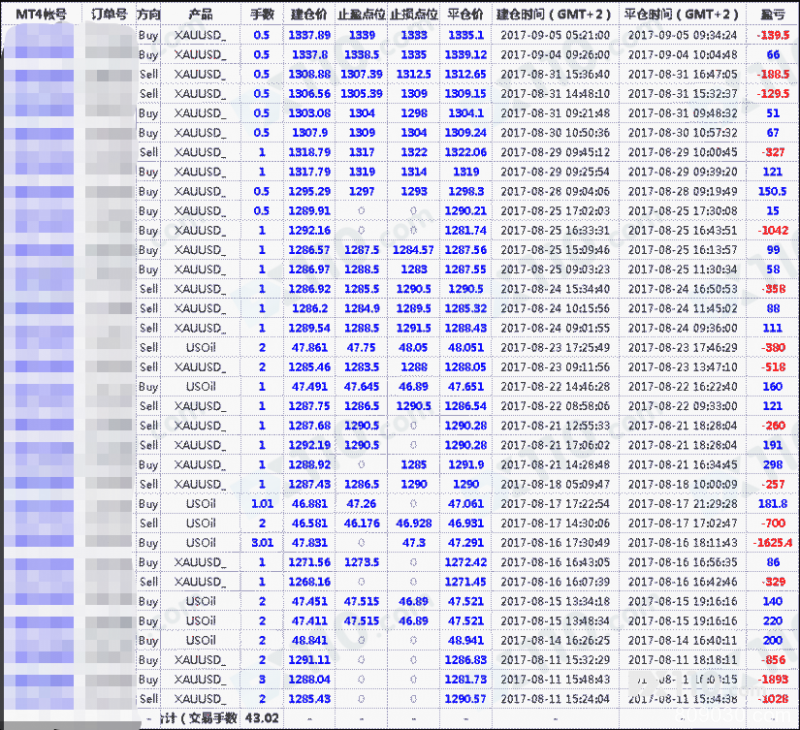Select the profit value 298
The image size is (800, 730).
tap(773, 465)
